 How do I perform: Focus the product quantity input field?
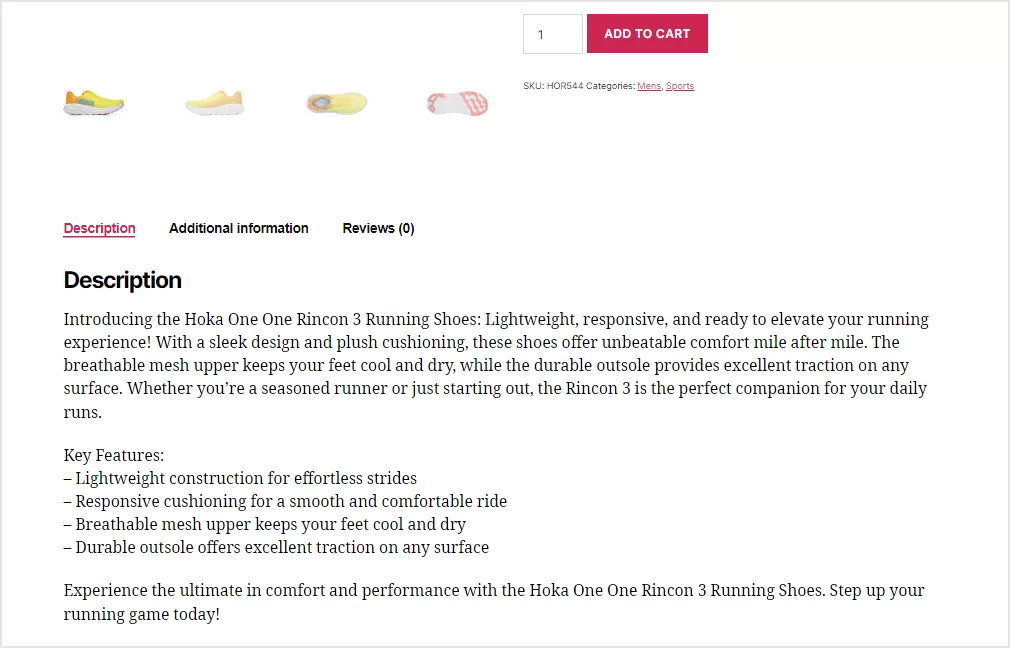552,34
